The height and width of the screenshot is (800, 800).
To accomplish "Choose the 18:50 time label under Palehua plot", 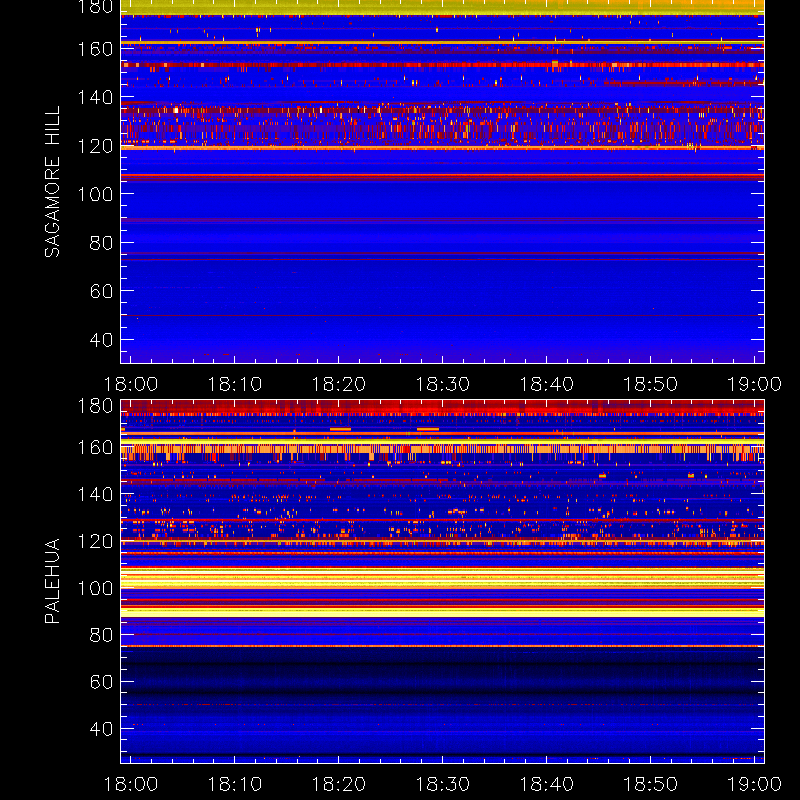I will [651, 784].
